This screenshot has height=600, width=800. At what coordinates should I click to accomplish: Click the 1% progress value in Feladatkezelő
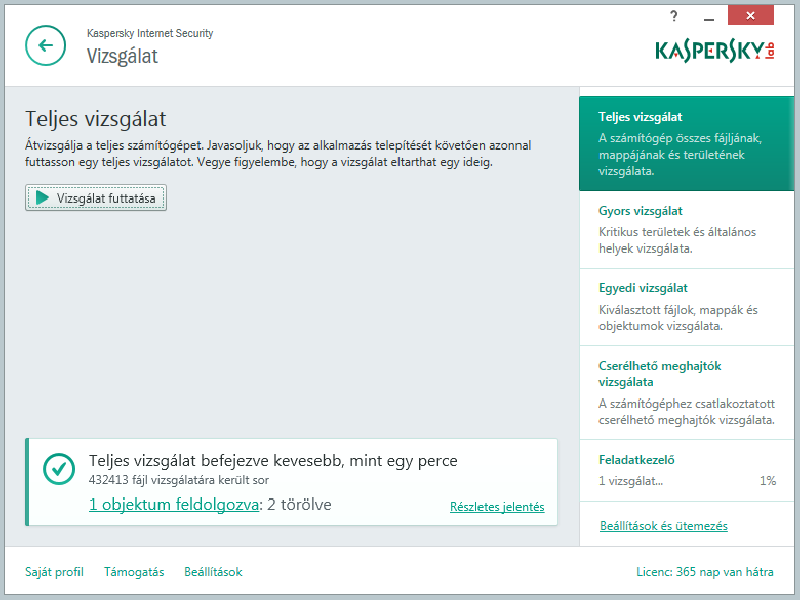pyautogui.click(x=768, y=481)
